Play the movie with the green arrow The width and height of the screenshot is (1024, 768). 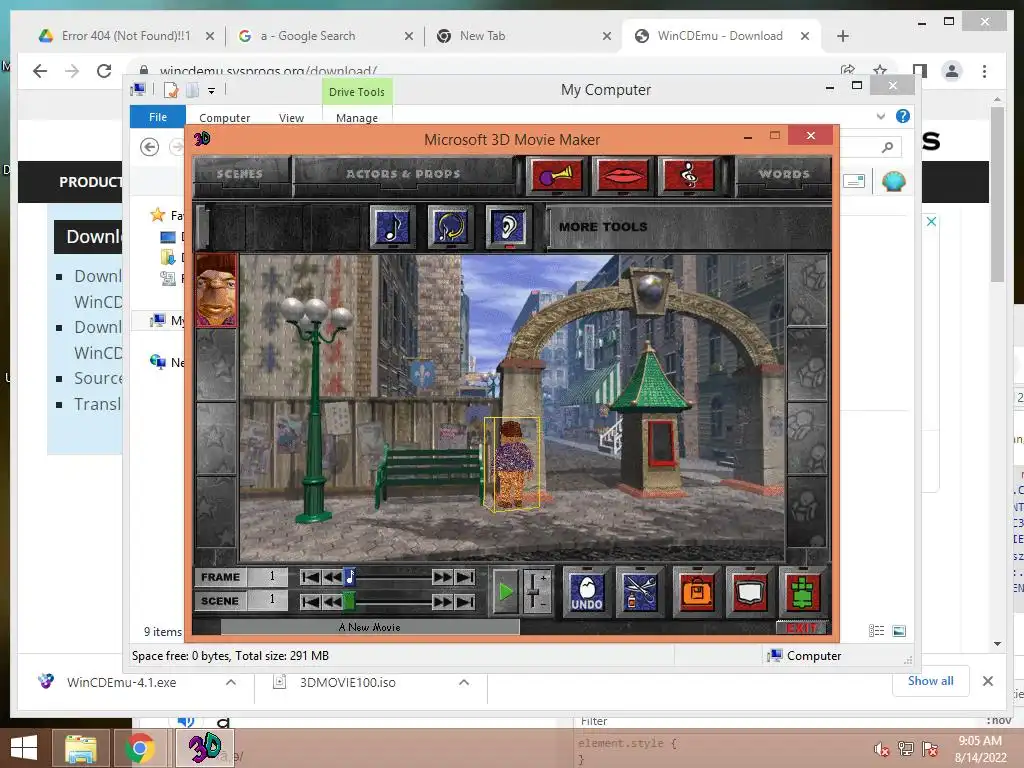click(505, 592)
